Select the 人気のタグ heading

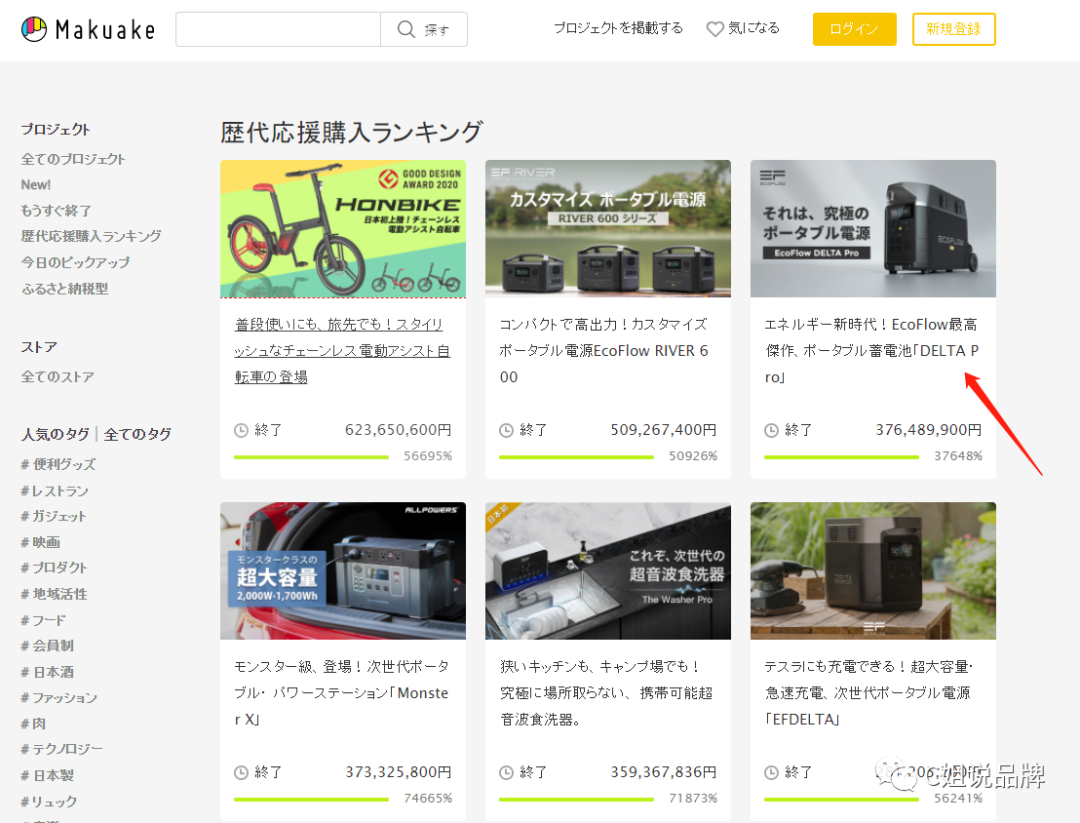[55, 434]
